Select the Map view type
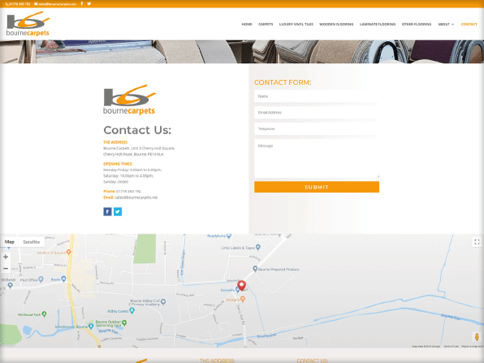 10,242
